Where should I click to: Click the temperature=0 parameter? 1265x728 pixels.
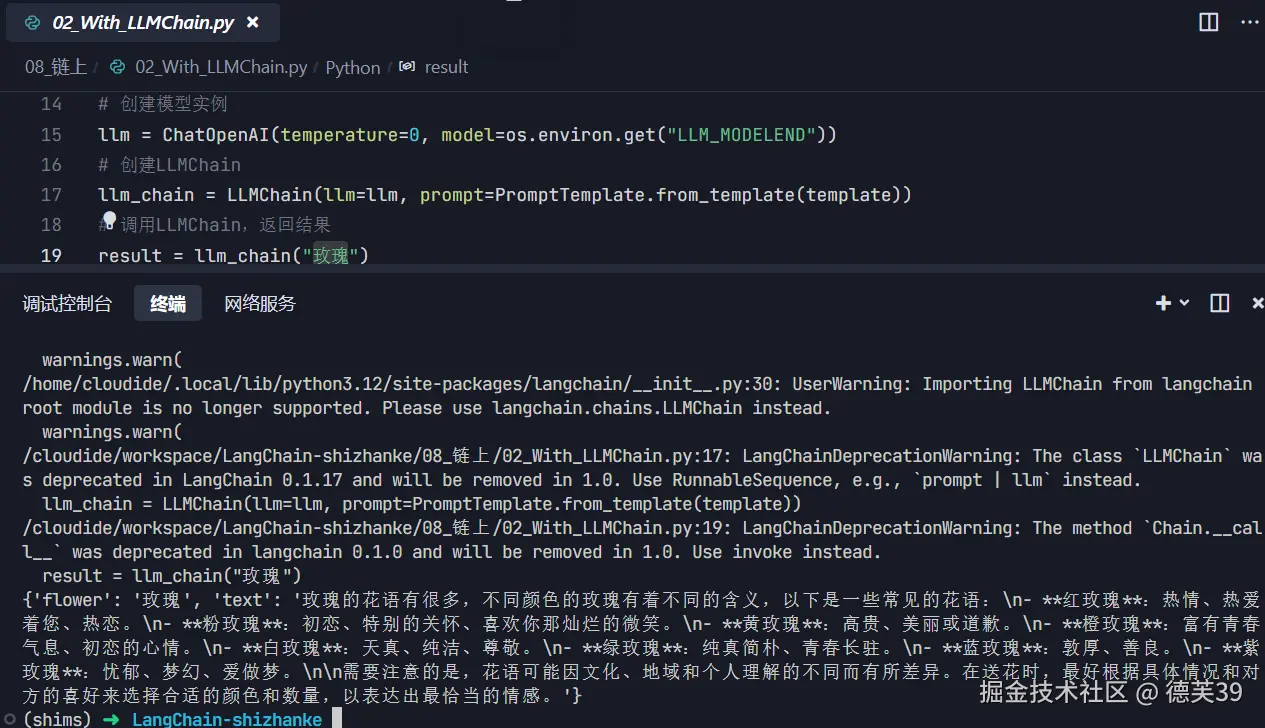(x=351, y=134)
